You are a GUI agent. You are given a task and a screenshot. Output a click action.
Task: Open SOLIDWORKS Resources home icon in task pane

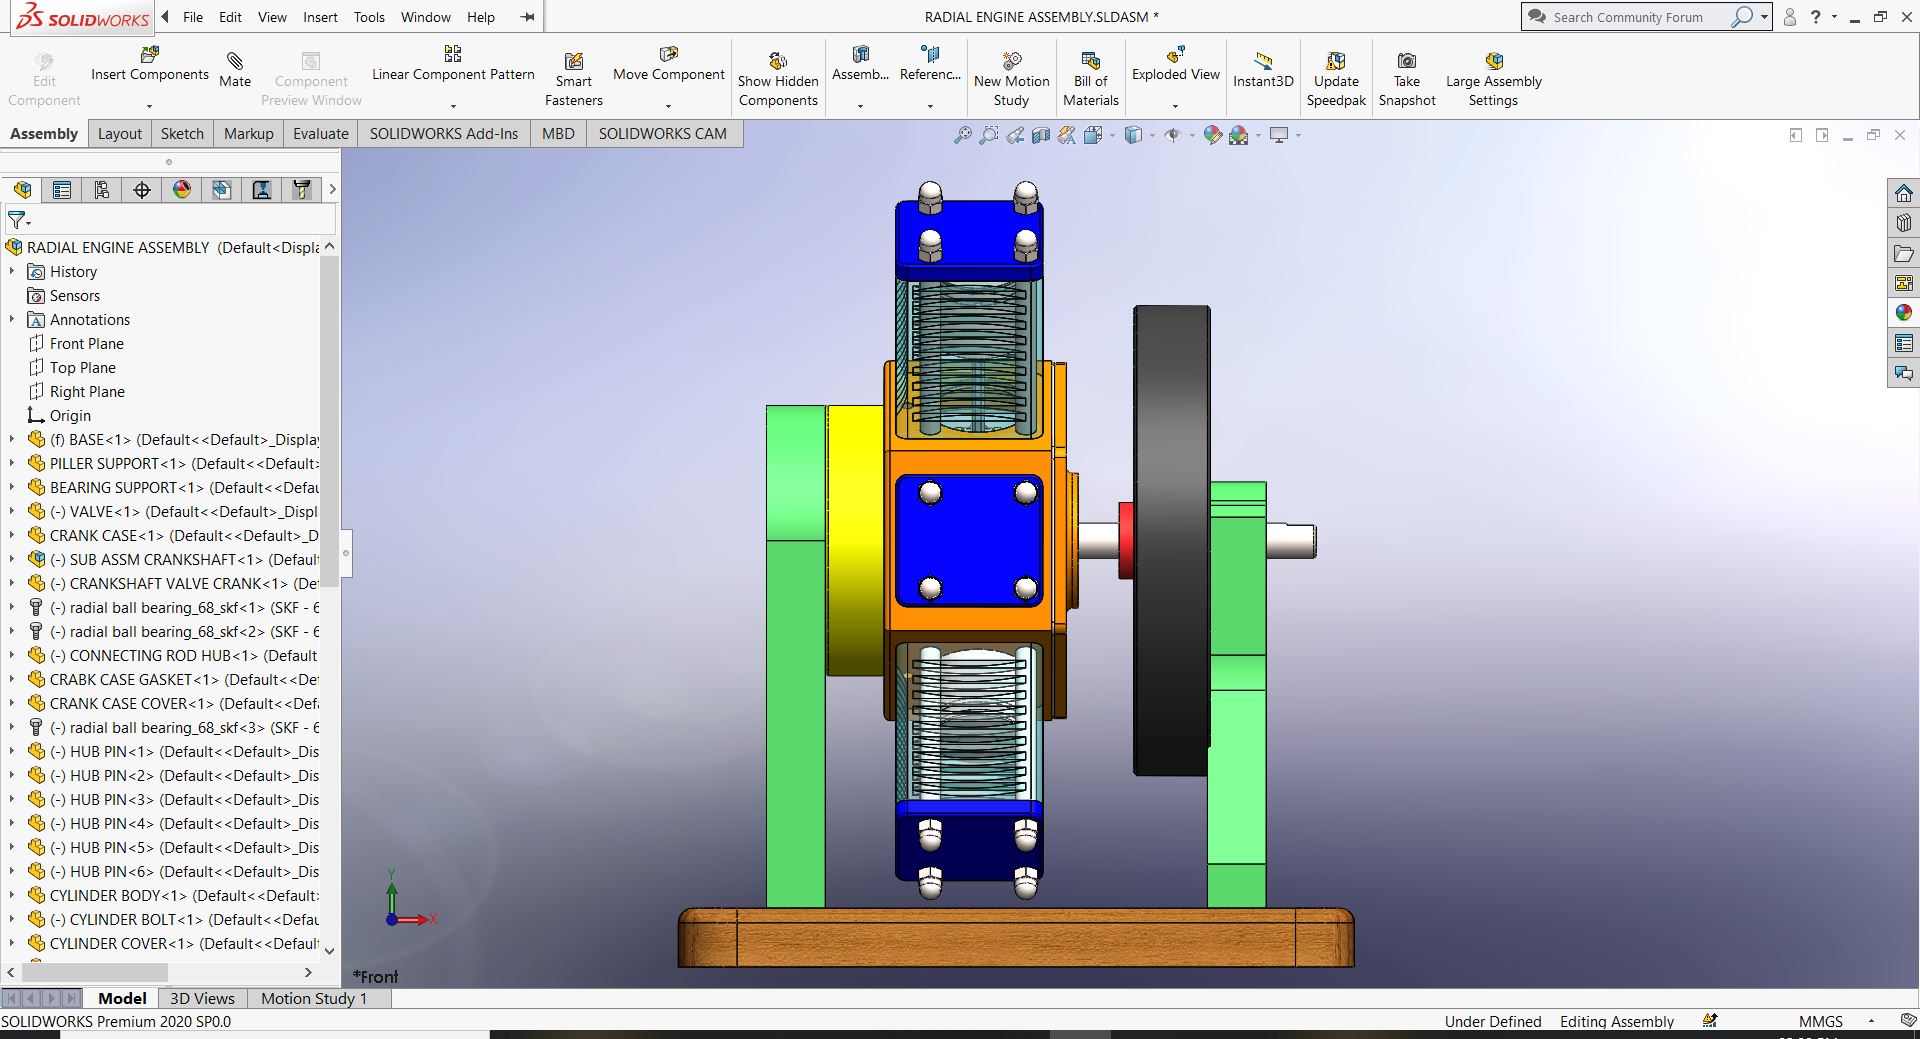tap(1904, 193)
